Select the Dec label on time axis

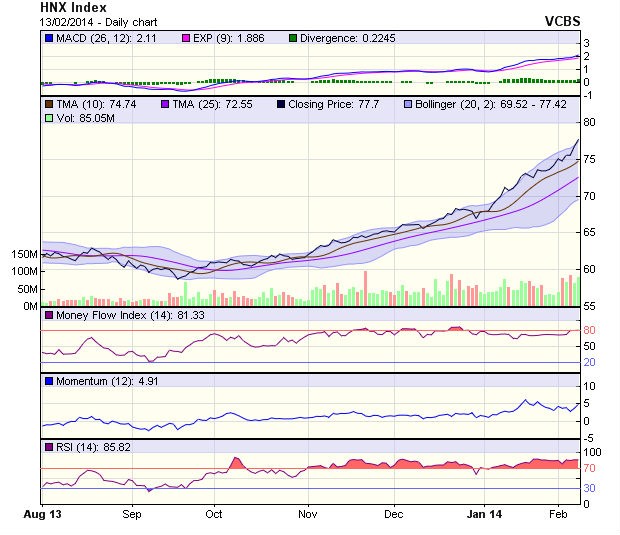[393, 514]
